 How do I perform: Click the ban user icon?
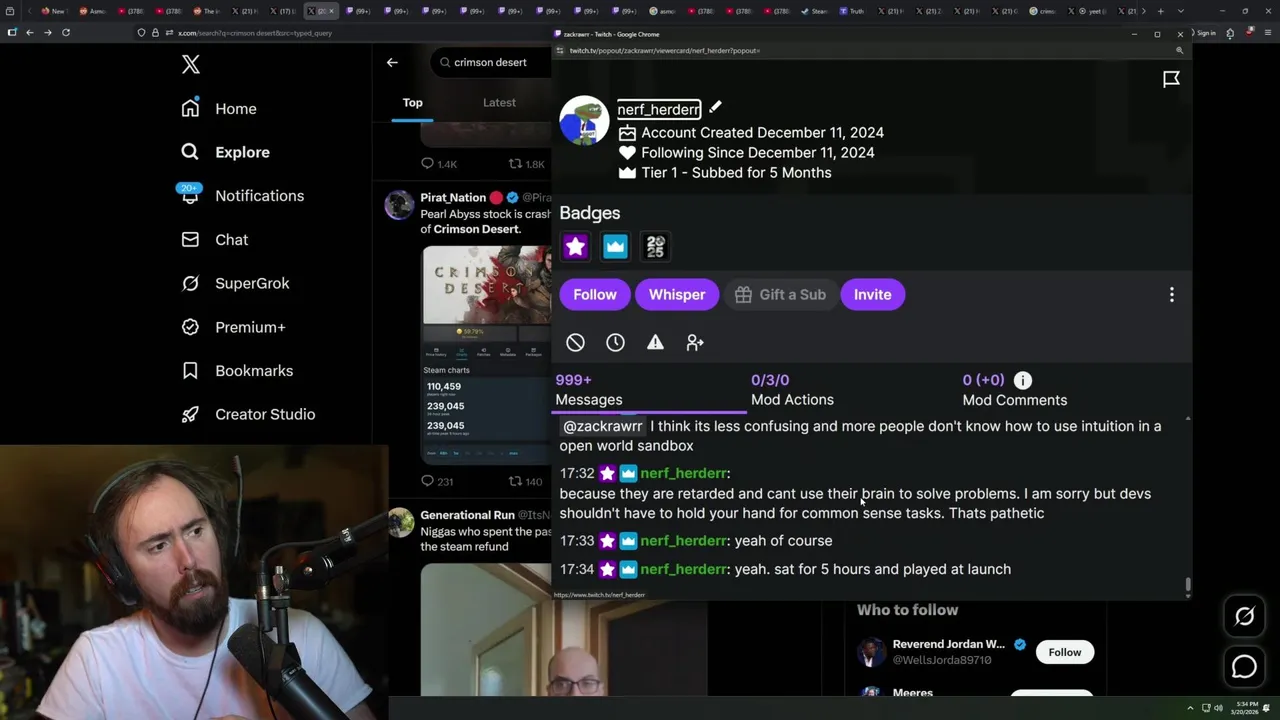[575, 342]
